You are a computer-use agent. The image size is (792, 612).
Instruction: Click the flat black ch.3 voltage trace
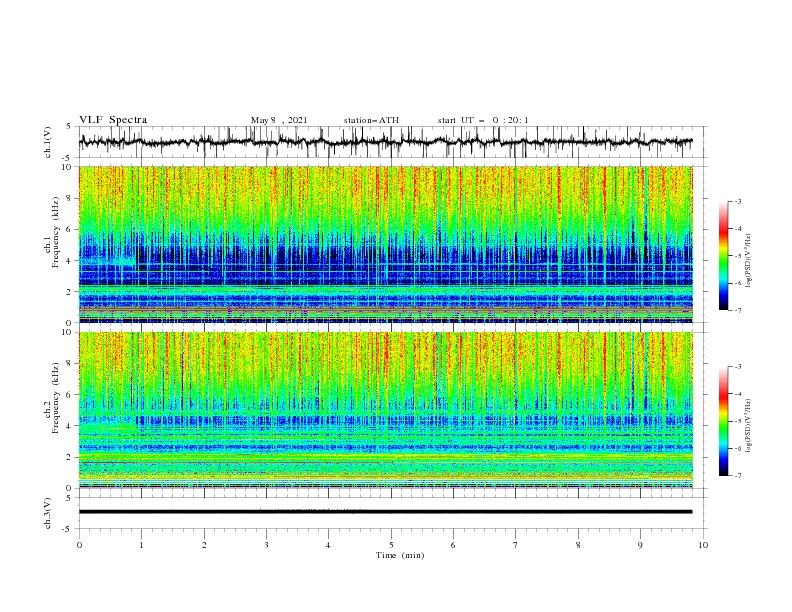(x=385, y=512)
